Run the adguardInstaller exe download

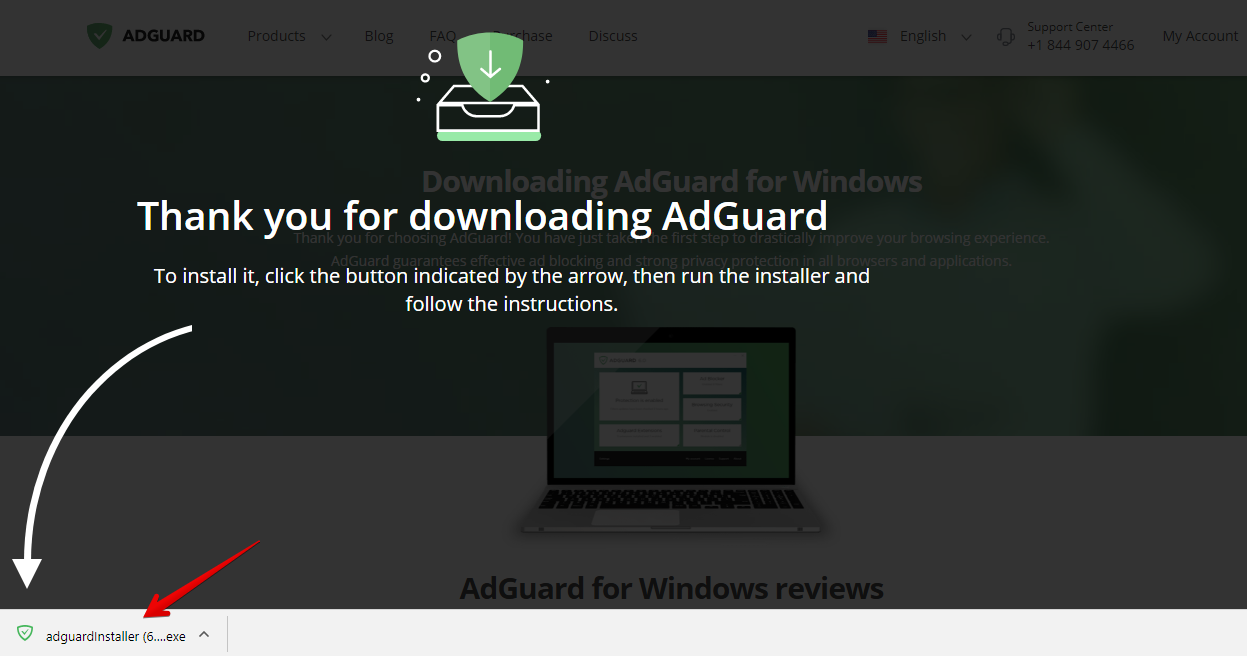(x=115, y=636)
